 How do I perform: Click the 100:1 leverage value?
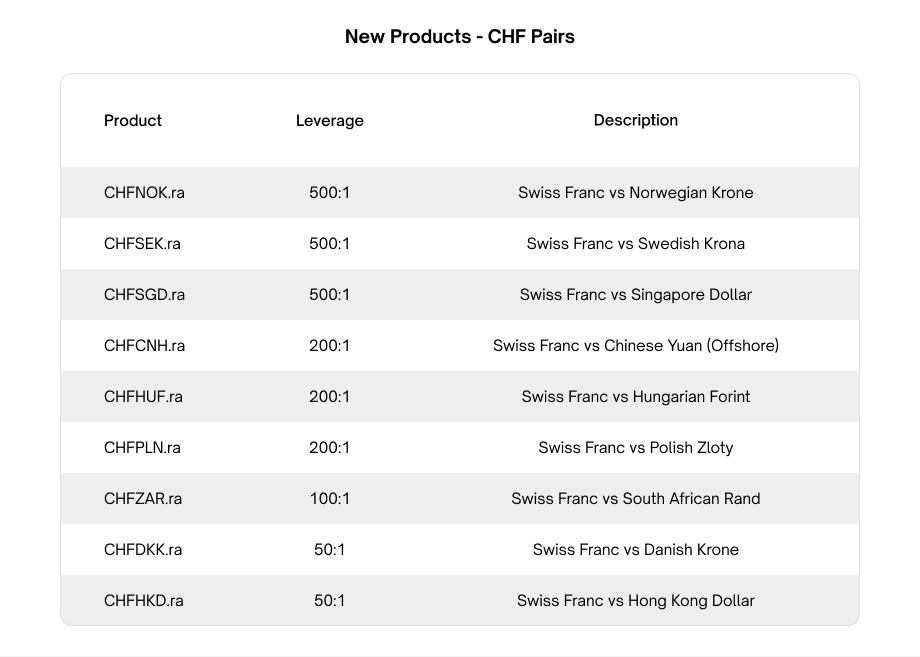point(329,498)
